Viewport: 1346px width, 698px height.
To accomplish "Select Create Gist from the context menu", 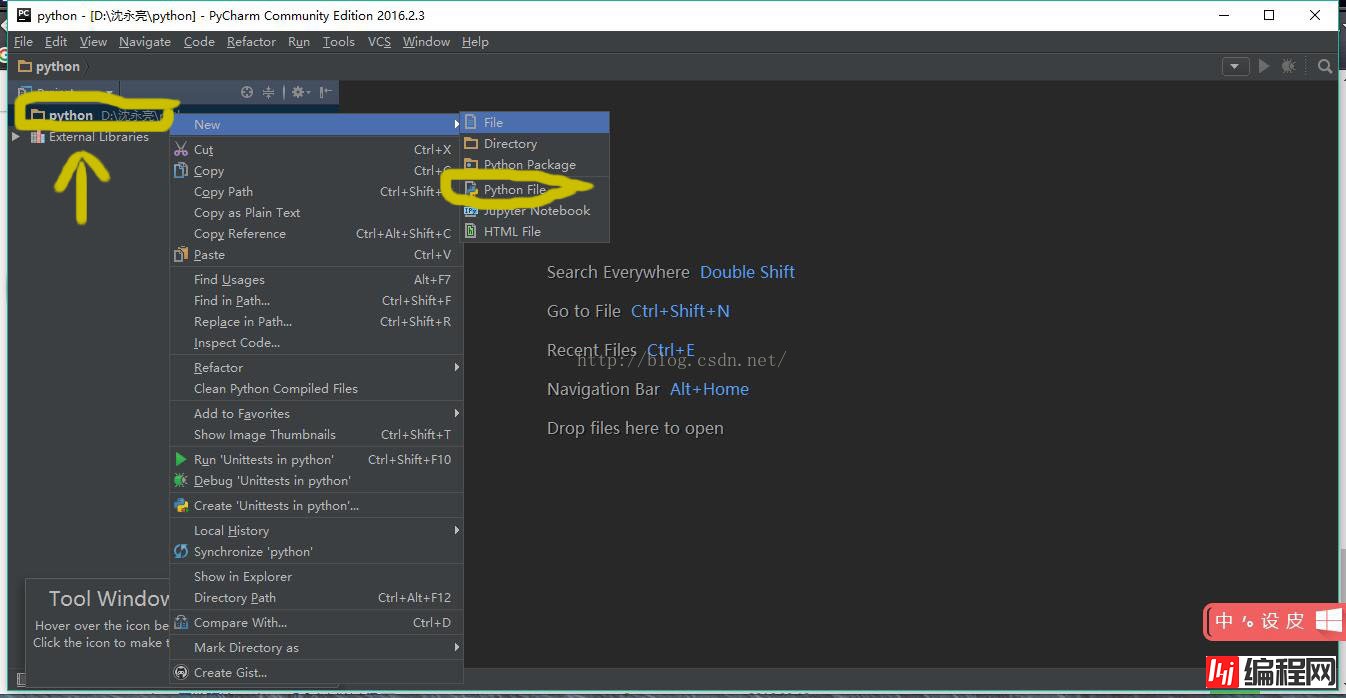I will pyautogui.click(x=230, y=672).
